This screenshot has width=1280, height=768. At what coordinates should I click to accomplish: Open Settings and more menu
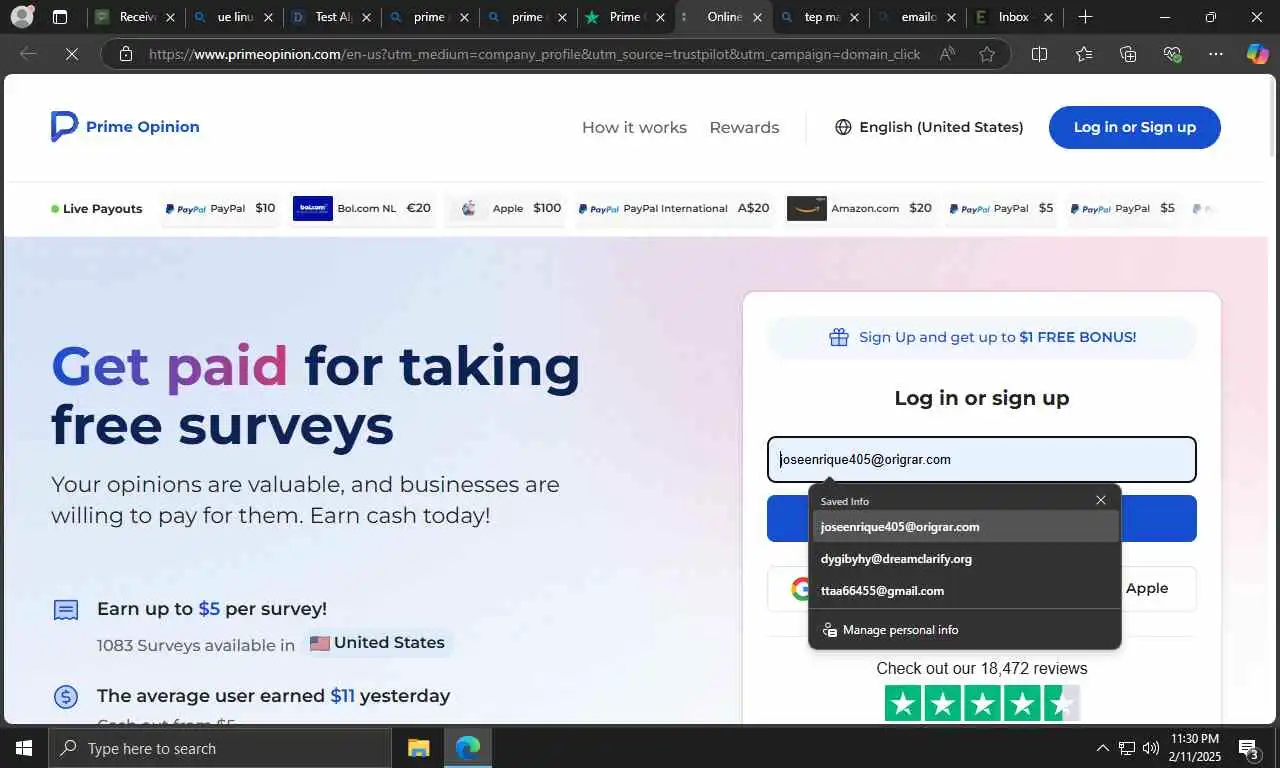click(x=1215, y=54)
